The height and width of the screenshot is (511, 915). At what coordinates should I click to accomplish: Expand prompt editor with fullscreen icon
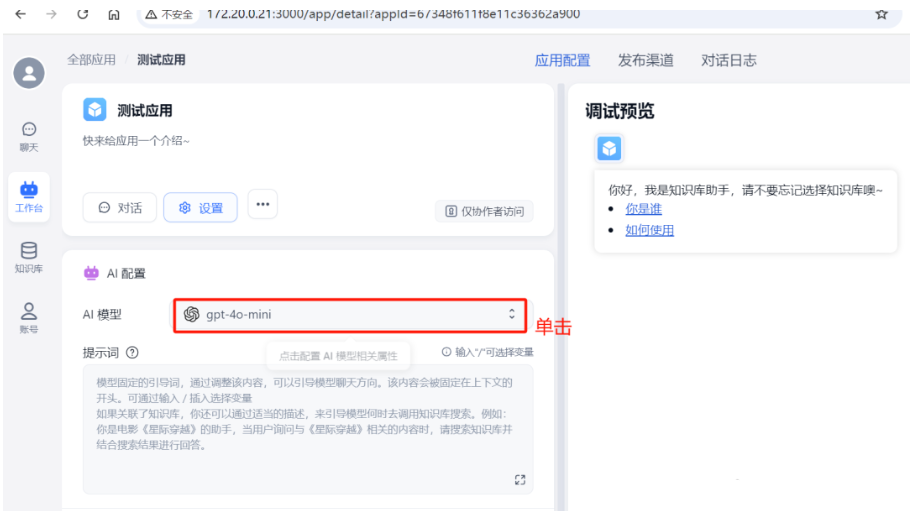coord(520,480)
